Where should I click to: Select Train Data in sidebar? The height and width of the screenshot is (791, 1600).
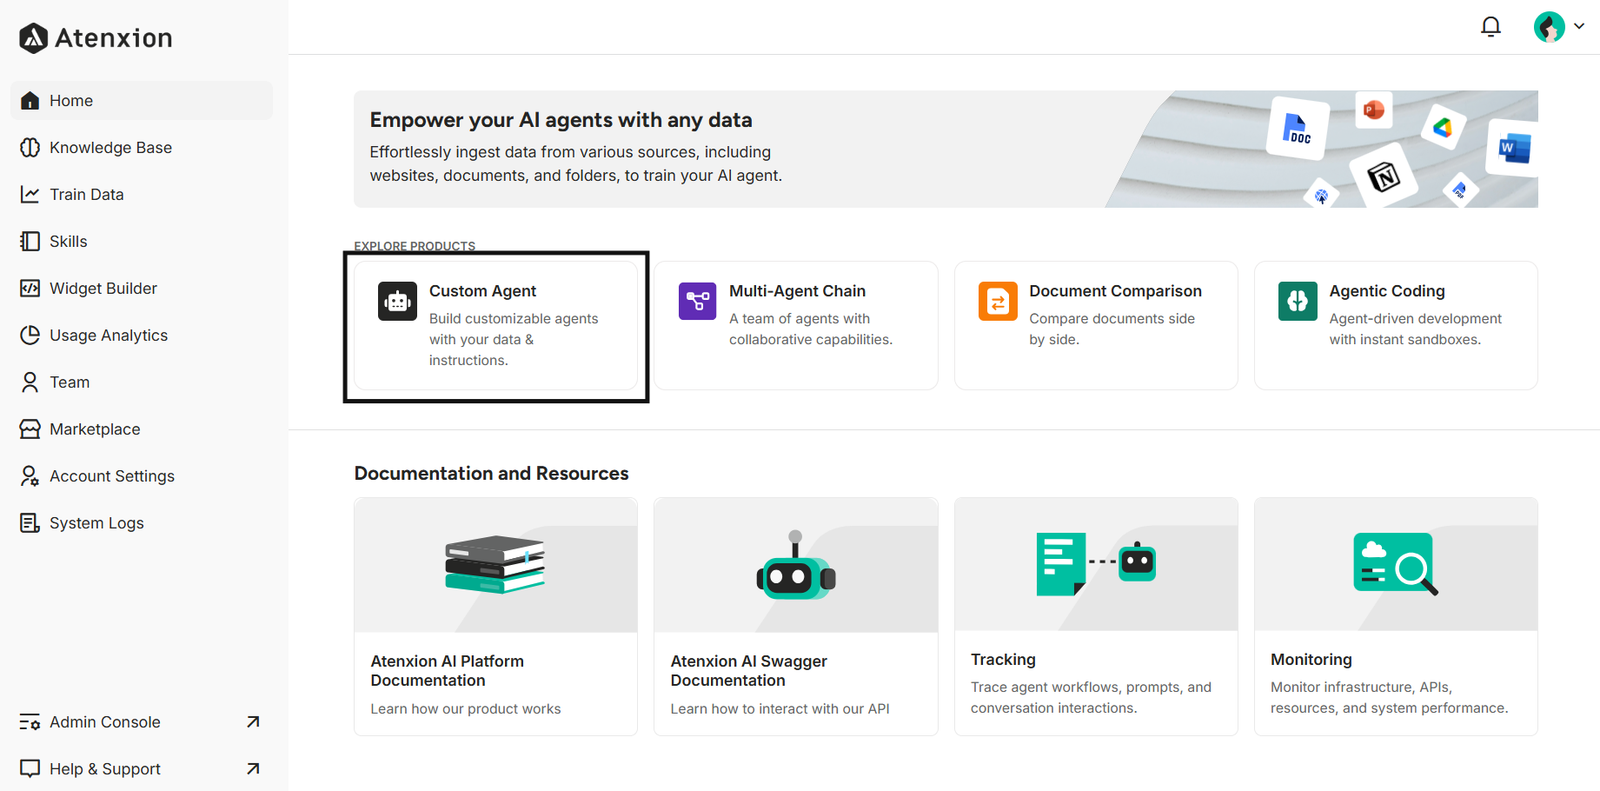click(x=142, y=194)
